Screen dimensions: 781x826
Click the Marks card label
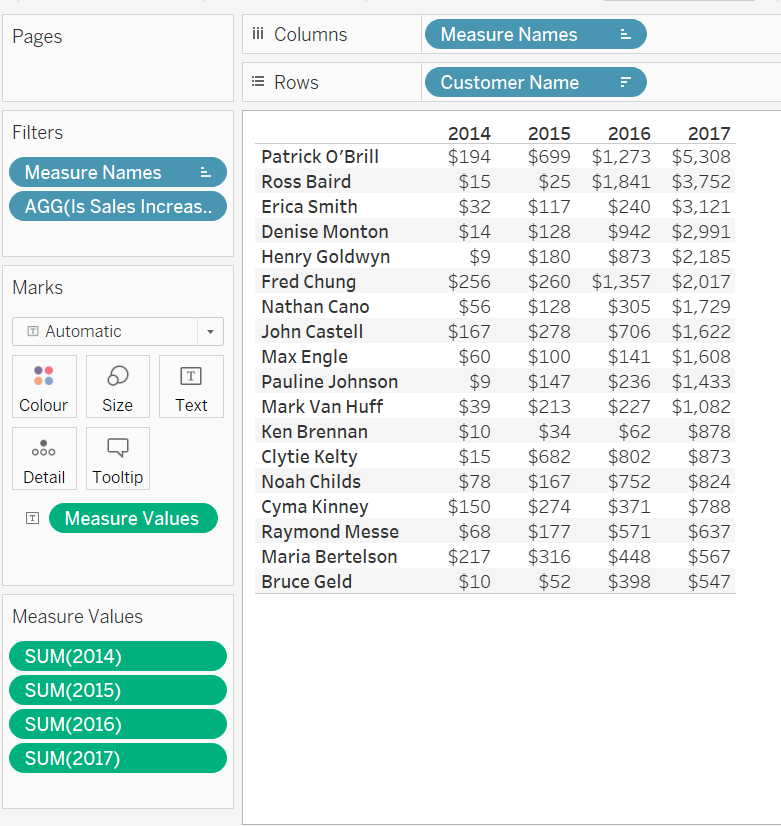pyautogui.click(x=37, y=288)
